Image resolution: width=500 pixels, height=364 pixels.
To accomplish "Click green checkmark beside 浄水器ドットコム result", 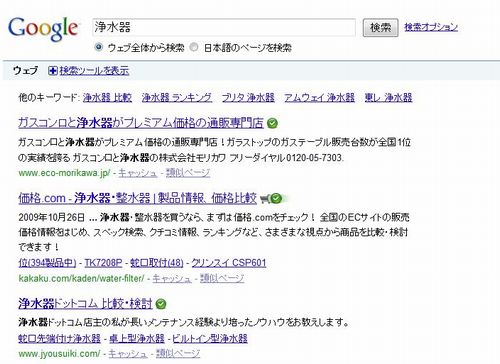I will (161, 304).
